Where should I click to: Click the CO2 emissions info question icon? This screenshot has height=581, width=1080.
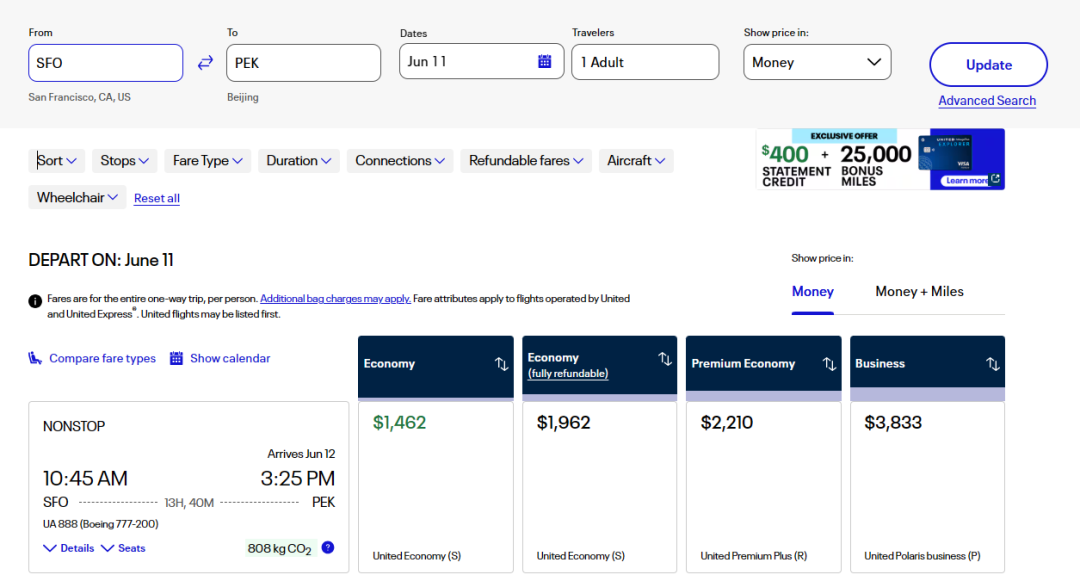click(327, 548)
